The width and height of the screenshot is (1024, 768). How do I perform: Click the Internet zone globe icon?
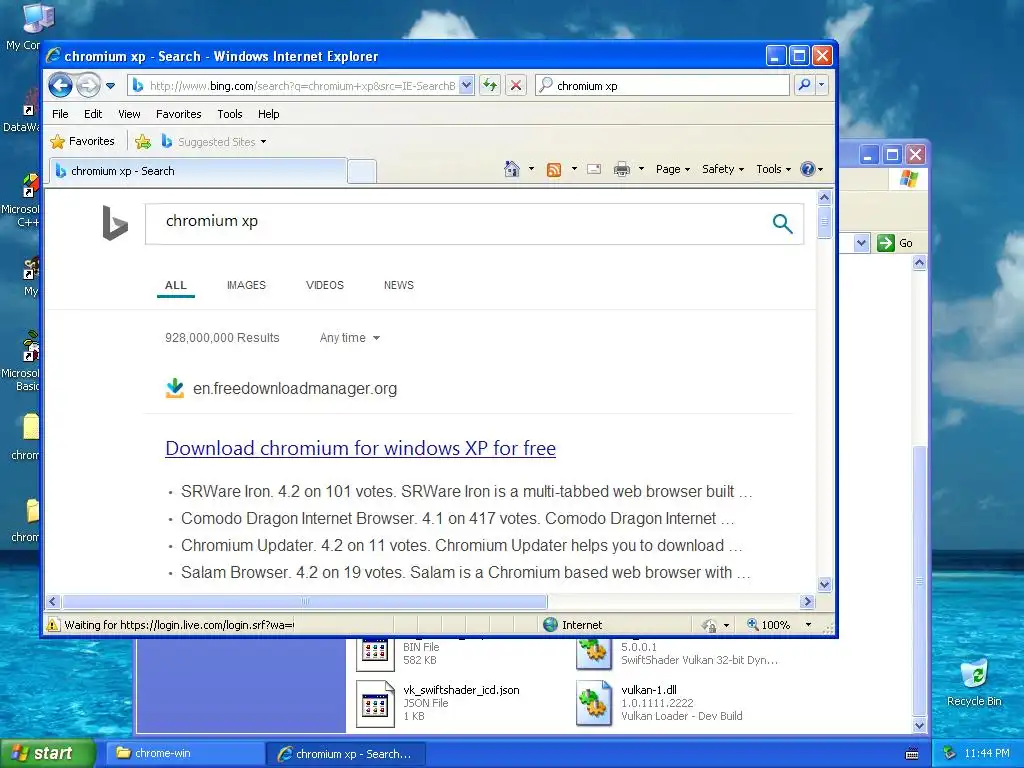pos(551,625)
